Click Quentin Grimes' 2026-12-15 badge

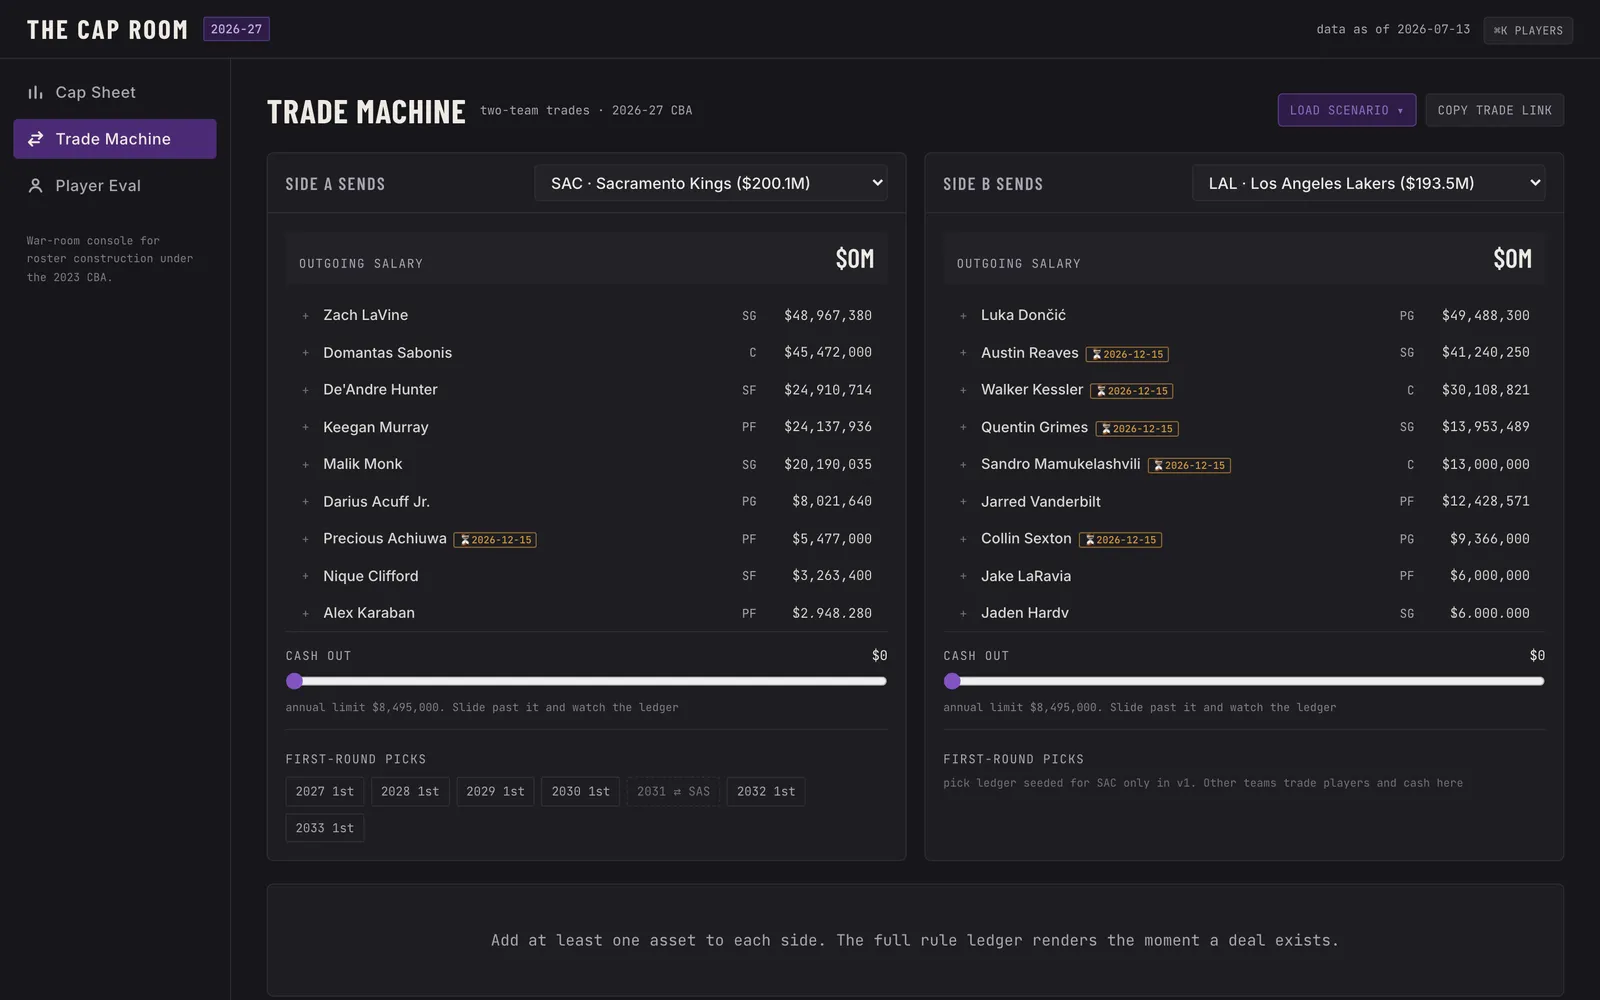[x=1137, y=428]
